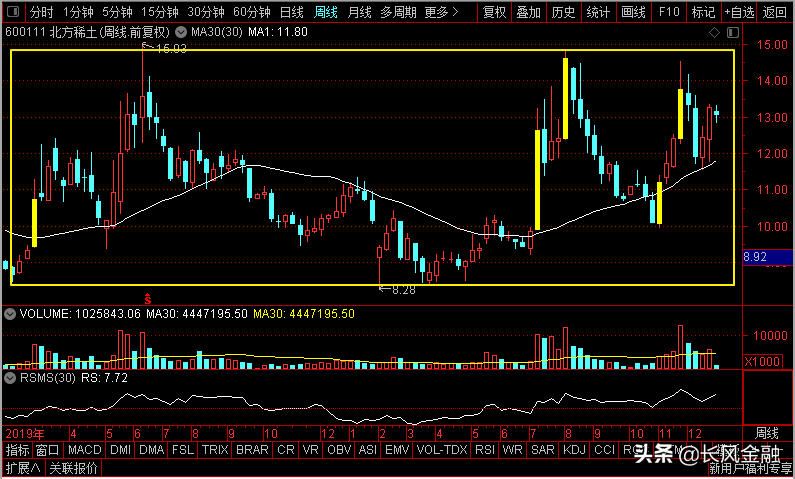Switch to the 日线 daily chart
Screen dimensions: 795x479
click(292, 12)
